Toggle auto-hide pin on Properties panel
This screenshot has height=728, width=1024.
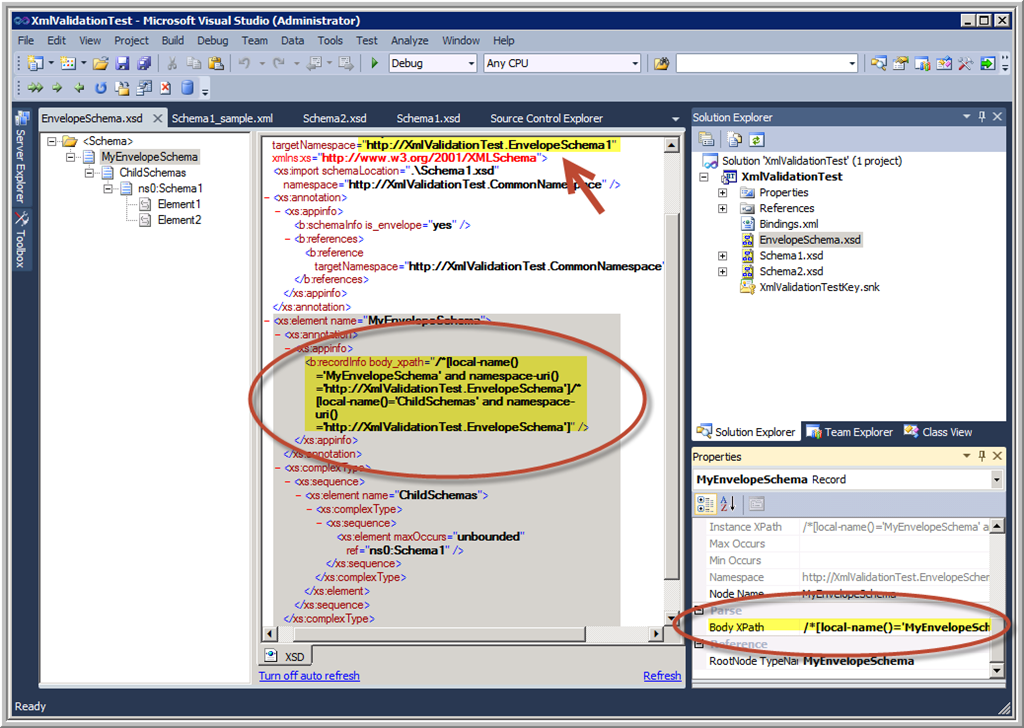pyautogui.click(x=981, y=456)
